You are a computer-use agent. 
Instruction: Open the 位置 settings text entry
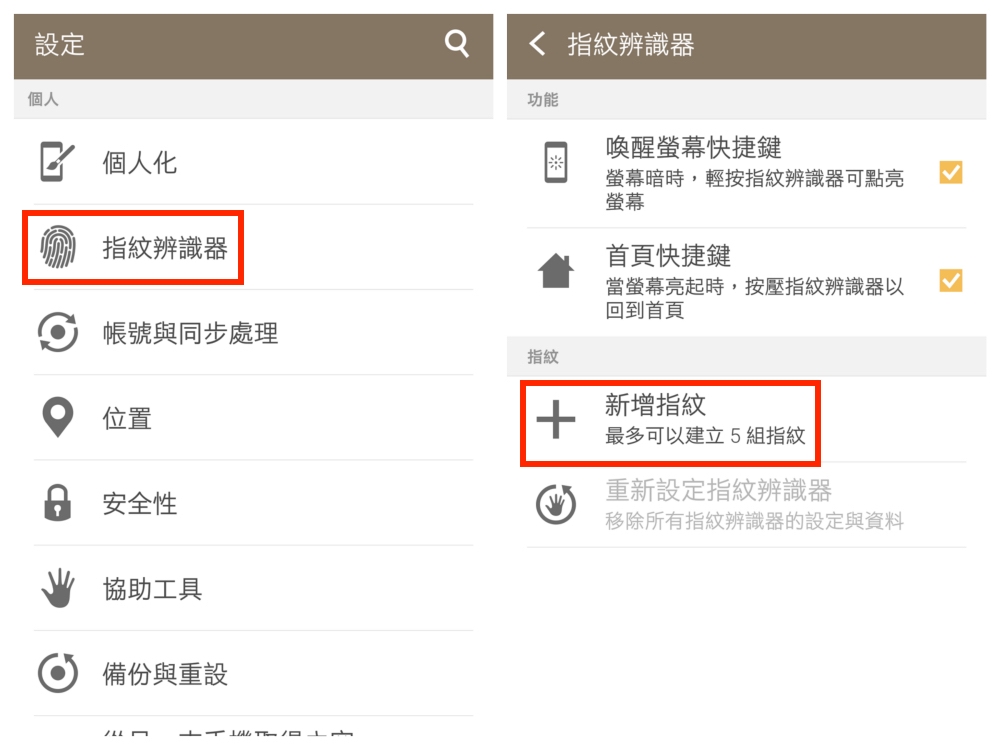point(127,418)
